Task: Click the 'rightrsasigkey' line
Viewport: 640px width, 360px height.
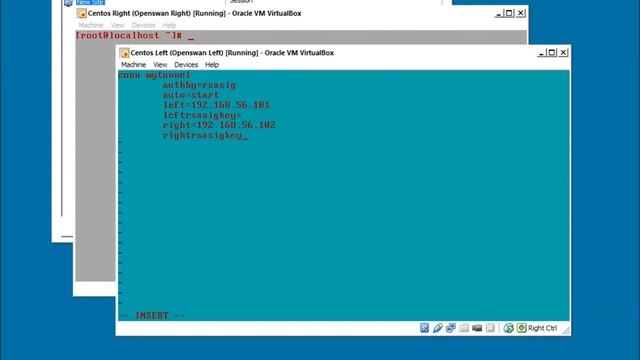Action: [202, 135]
